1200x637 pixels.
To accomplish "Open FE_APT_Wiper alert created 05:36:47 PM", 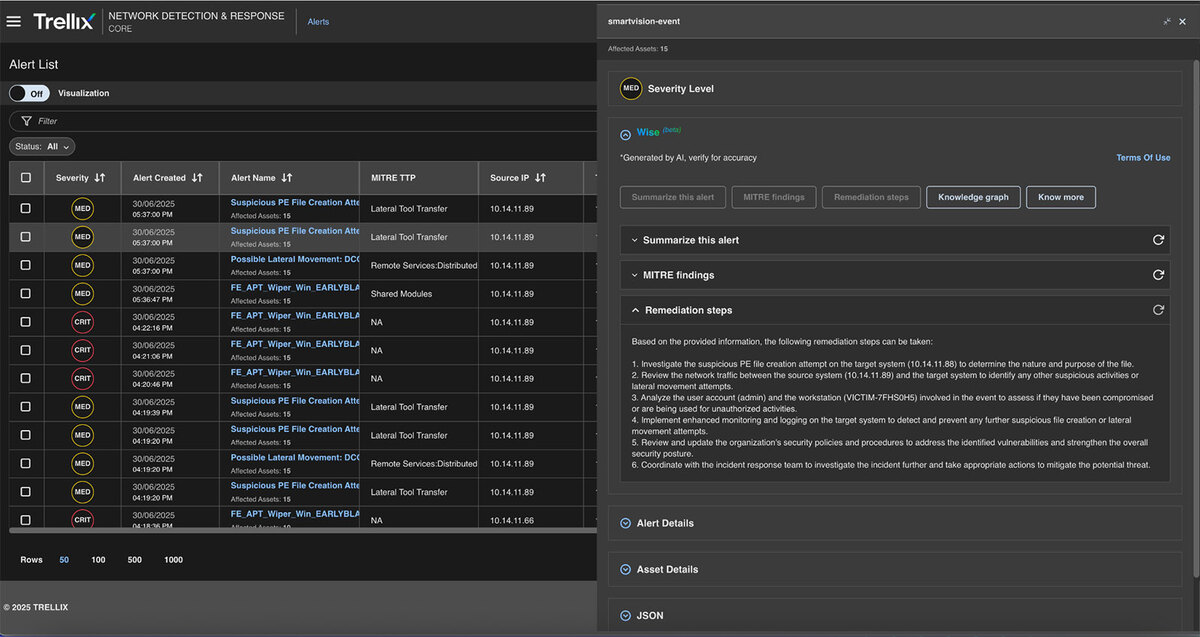I will pyautogui.click(x=294, y=287).
